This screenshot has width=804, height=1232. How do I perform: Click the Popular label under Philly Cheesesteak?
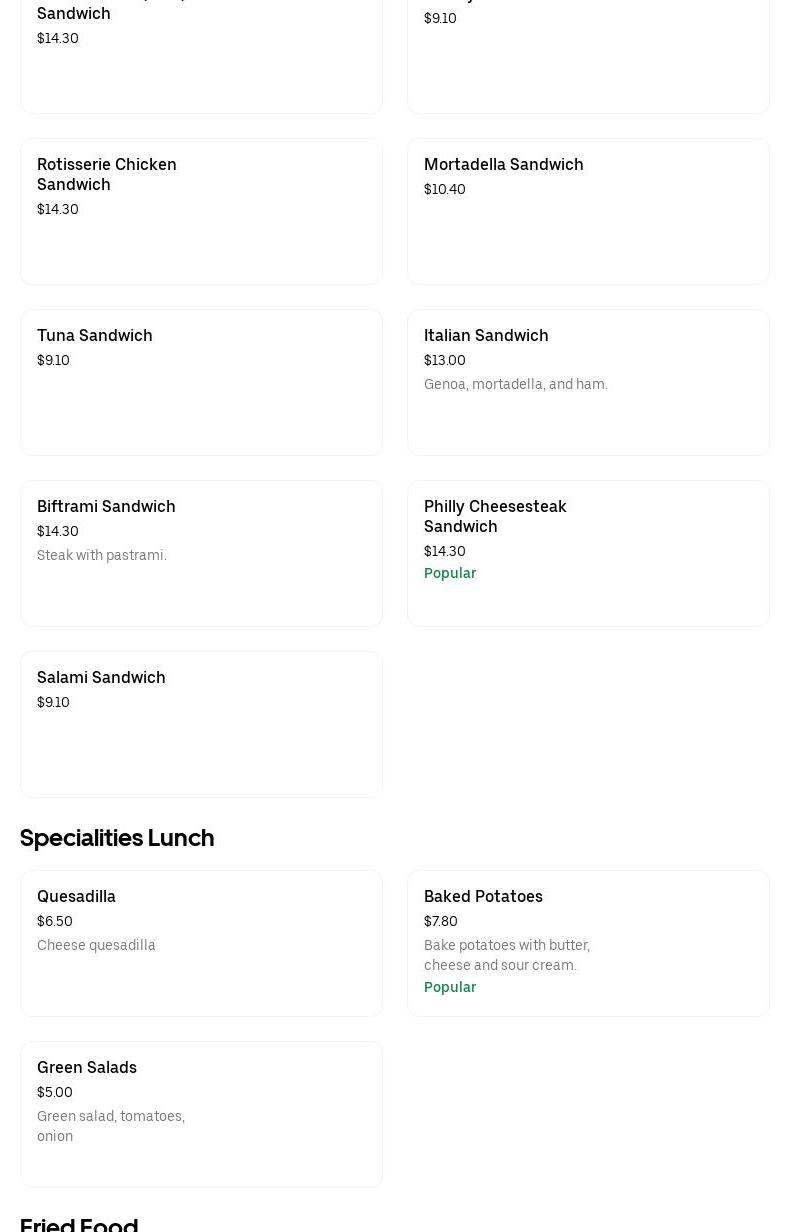(x=450, y=573)
